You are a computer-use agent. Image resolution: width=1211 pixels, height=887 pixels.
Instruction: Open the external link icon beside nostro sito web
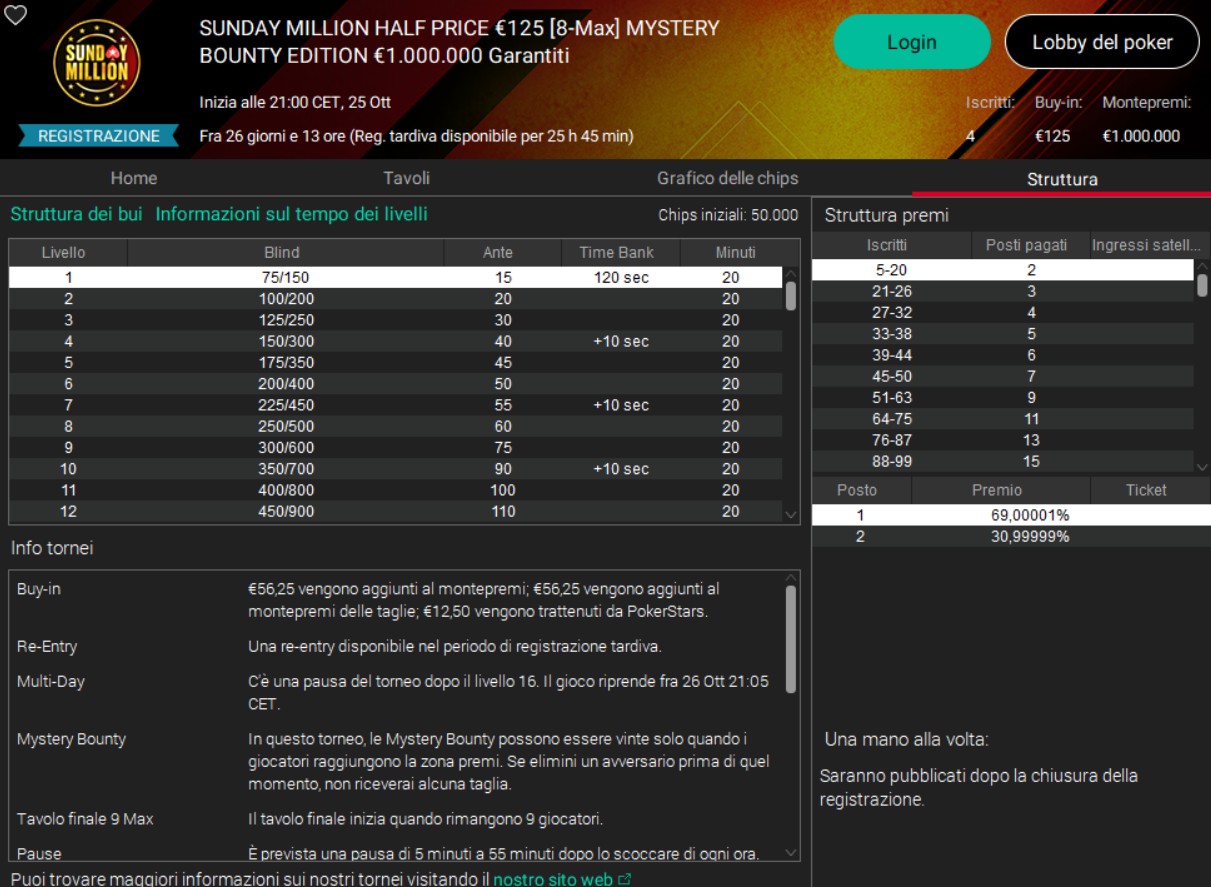click(625, 879)
